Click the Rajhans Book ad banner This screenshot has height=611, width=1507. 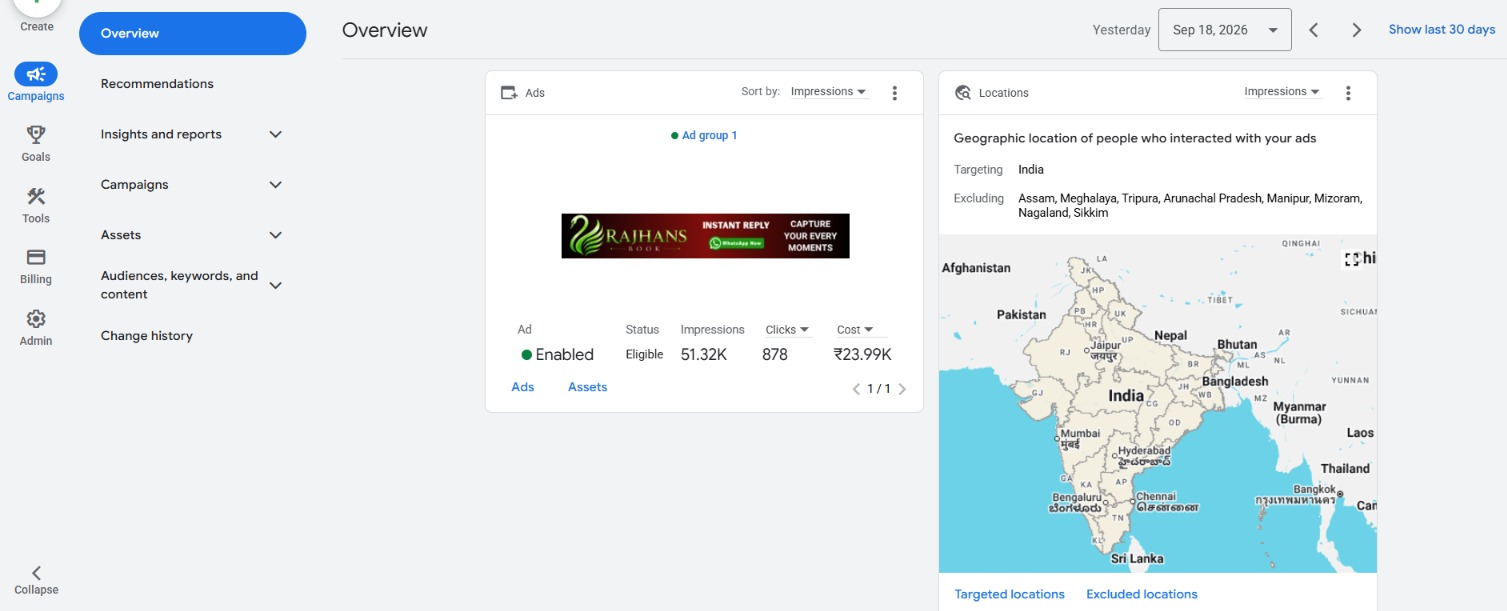(x=705, y=236)
